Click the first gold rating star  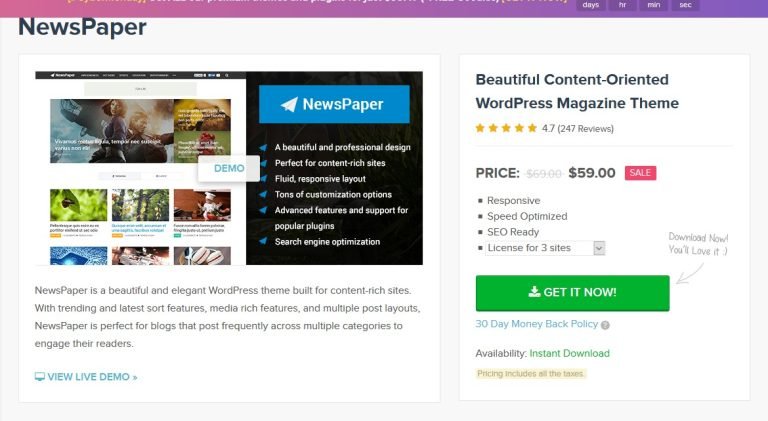tap(480, 128)
